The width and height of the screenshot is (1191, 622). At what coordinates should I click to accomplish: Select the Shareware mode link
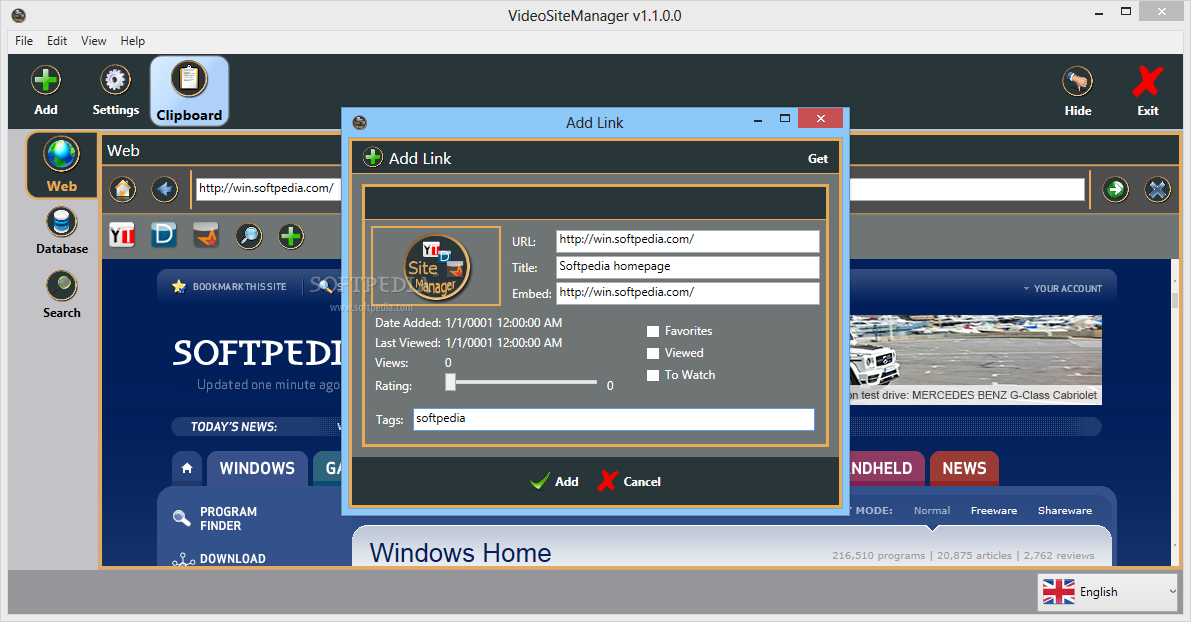click(1065, 510)
